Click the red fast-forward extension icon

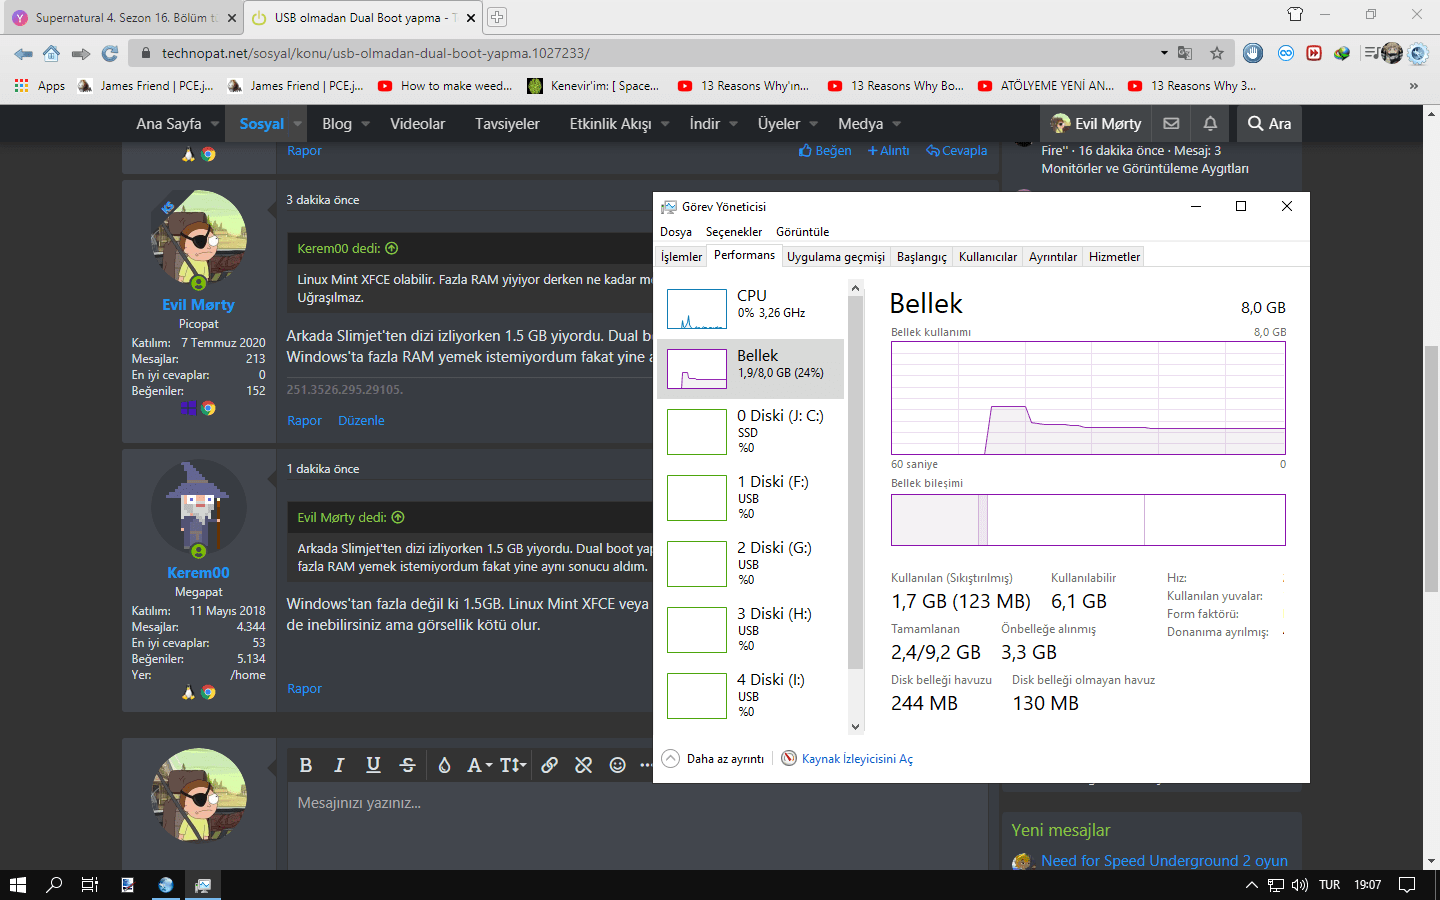[1314, 53]
